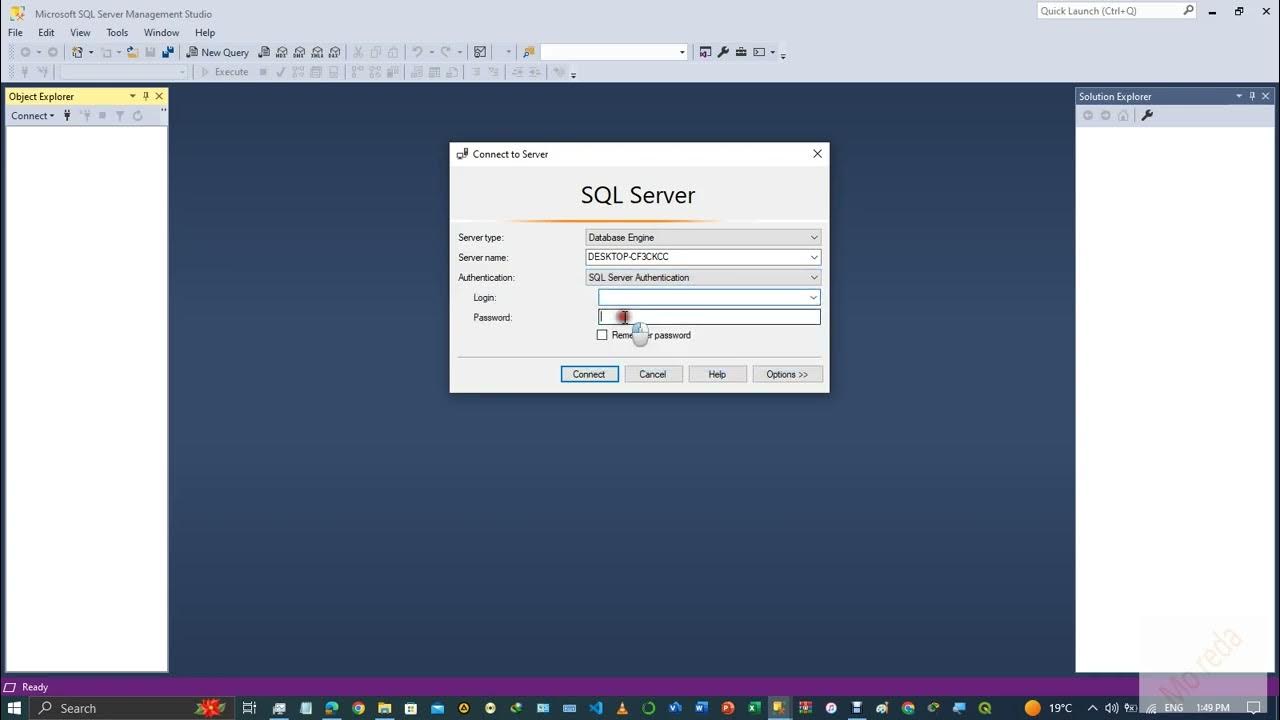Viewport: 1280px width, 720px height.
Task: Open Excel from the taskbar
Action: coord(754,708)
